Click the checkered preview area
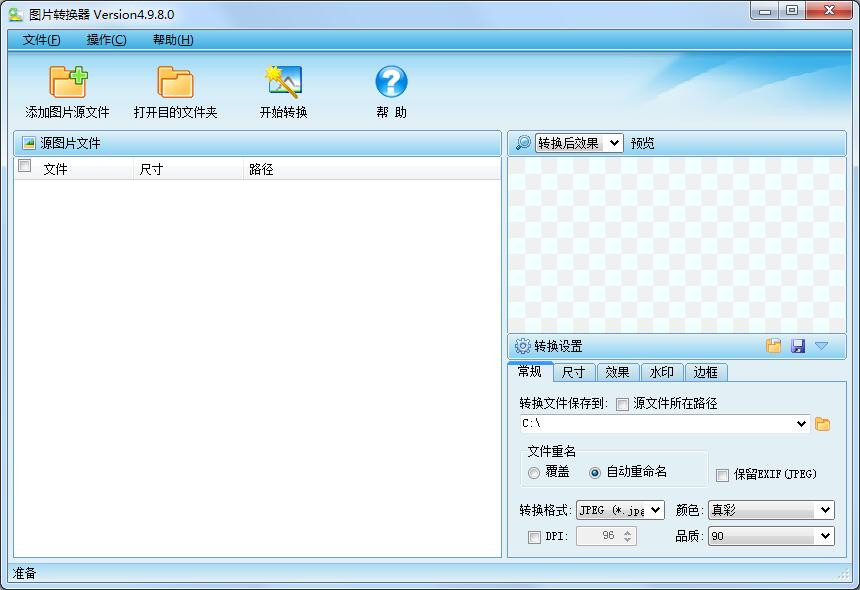This screenshot has width=860, height=590. [677, 245]
